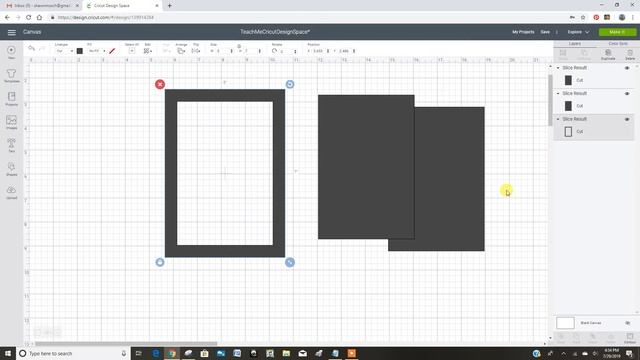Open the Flip dropdown
Viewport: 640px width, 360px height.
[196, 51]
